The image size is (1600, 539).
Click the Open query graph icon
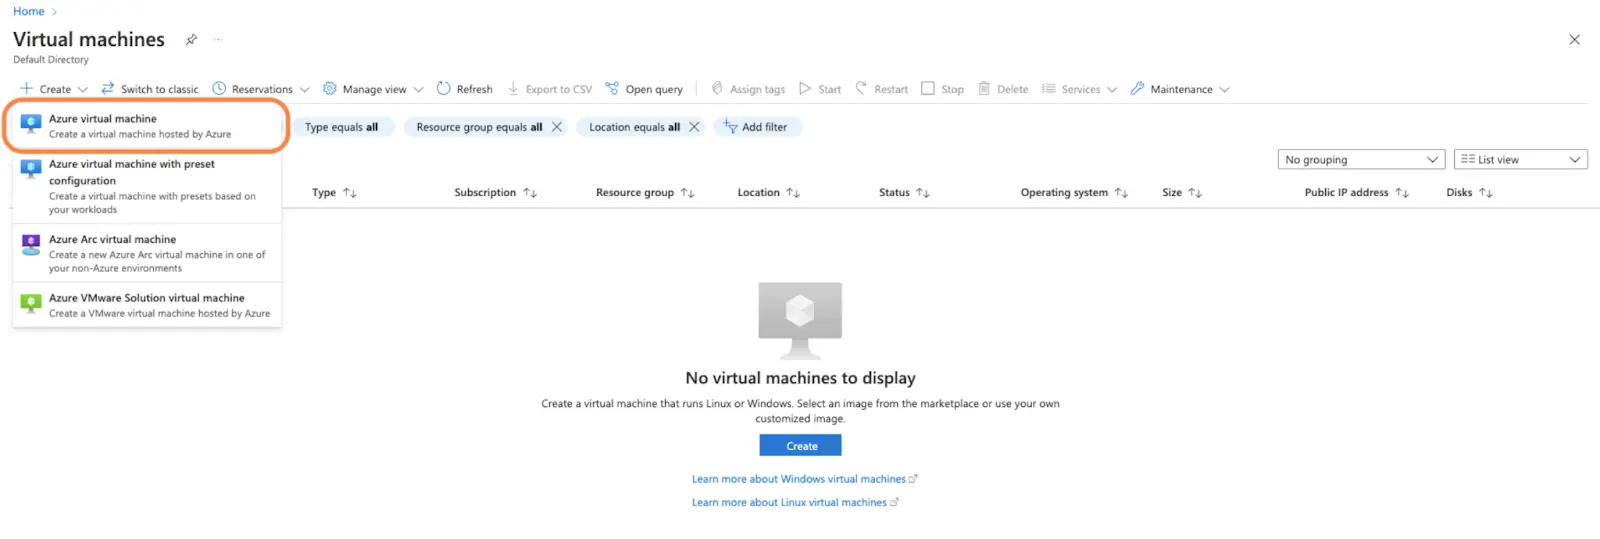(612, 89)
